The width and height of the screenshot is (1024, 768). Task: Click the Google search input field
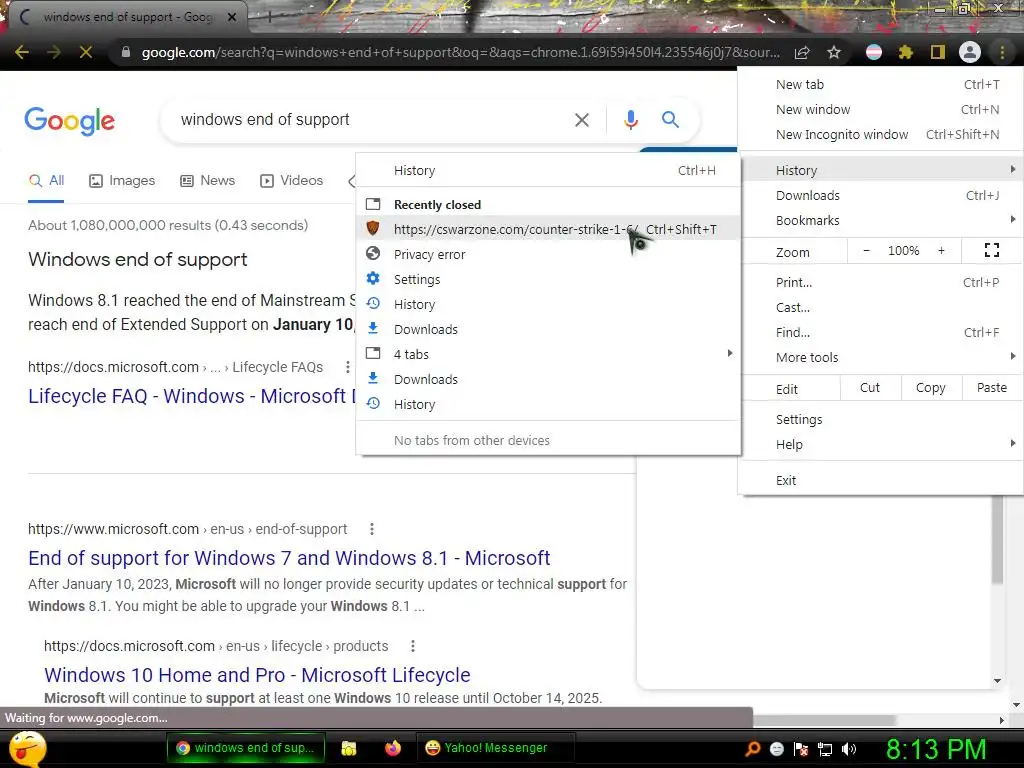tap(372, 120)
